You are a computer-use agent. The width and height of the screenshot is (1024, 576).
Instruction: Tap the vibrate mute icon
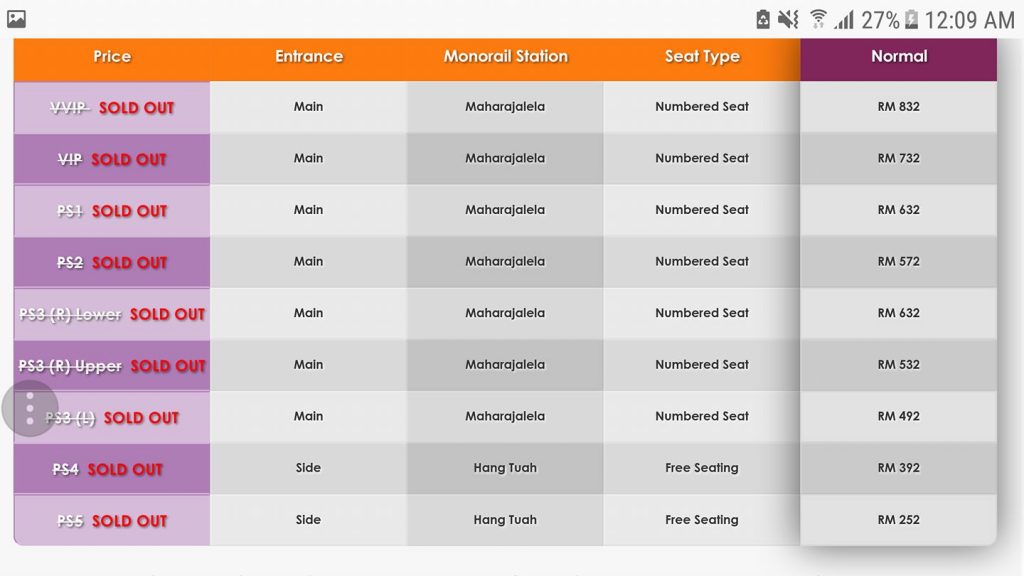pyautogui.click(x=789, y=19)
